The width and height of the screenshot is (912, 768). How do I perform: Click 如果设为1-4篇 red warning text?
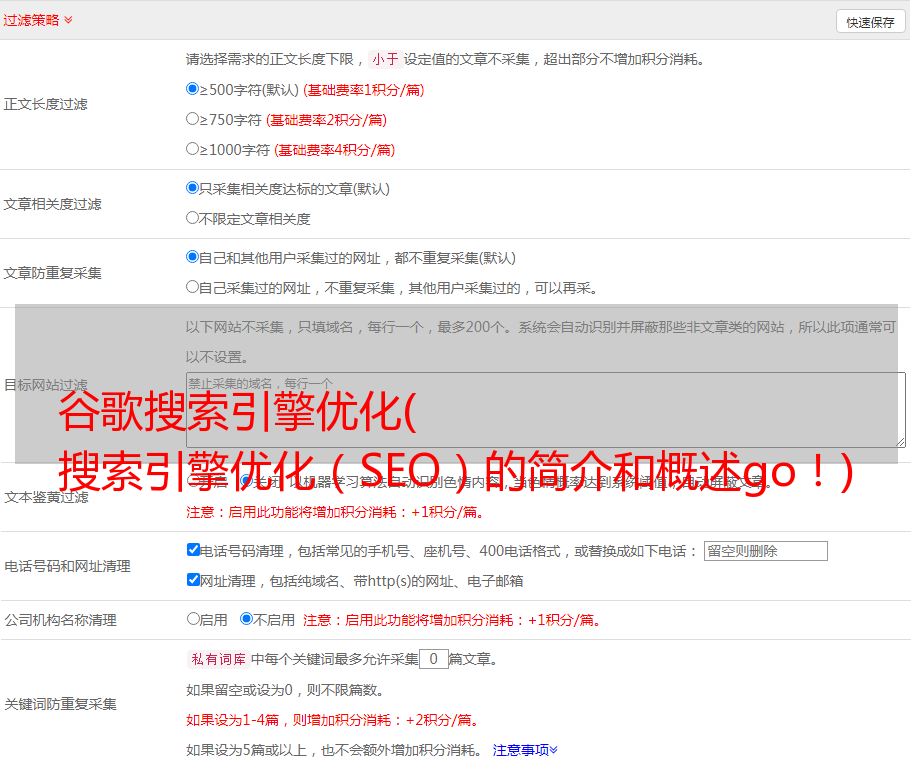click(334, 720)
